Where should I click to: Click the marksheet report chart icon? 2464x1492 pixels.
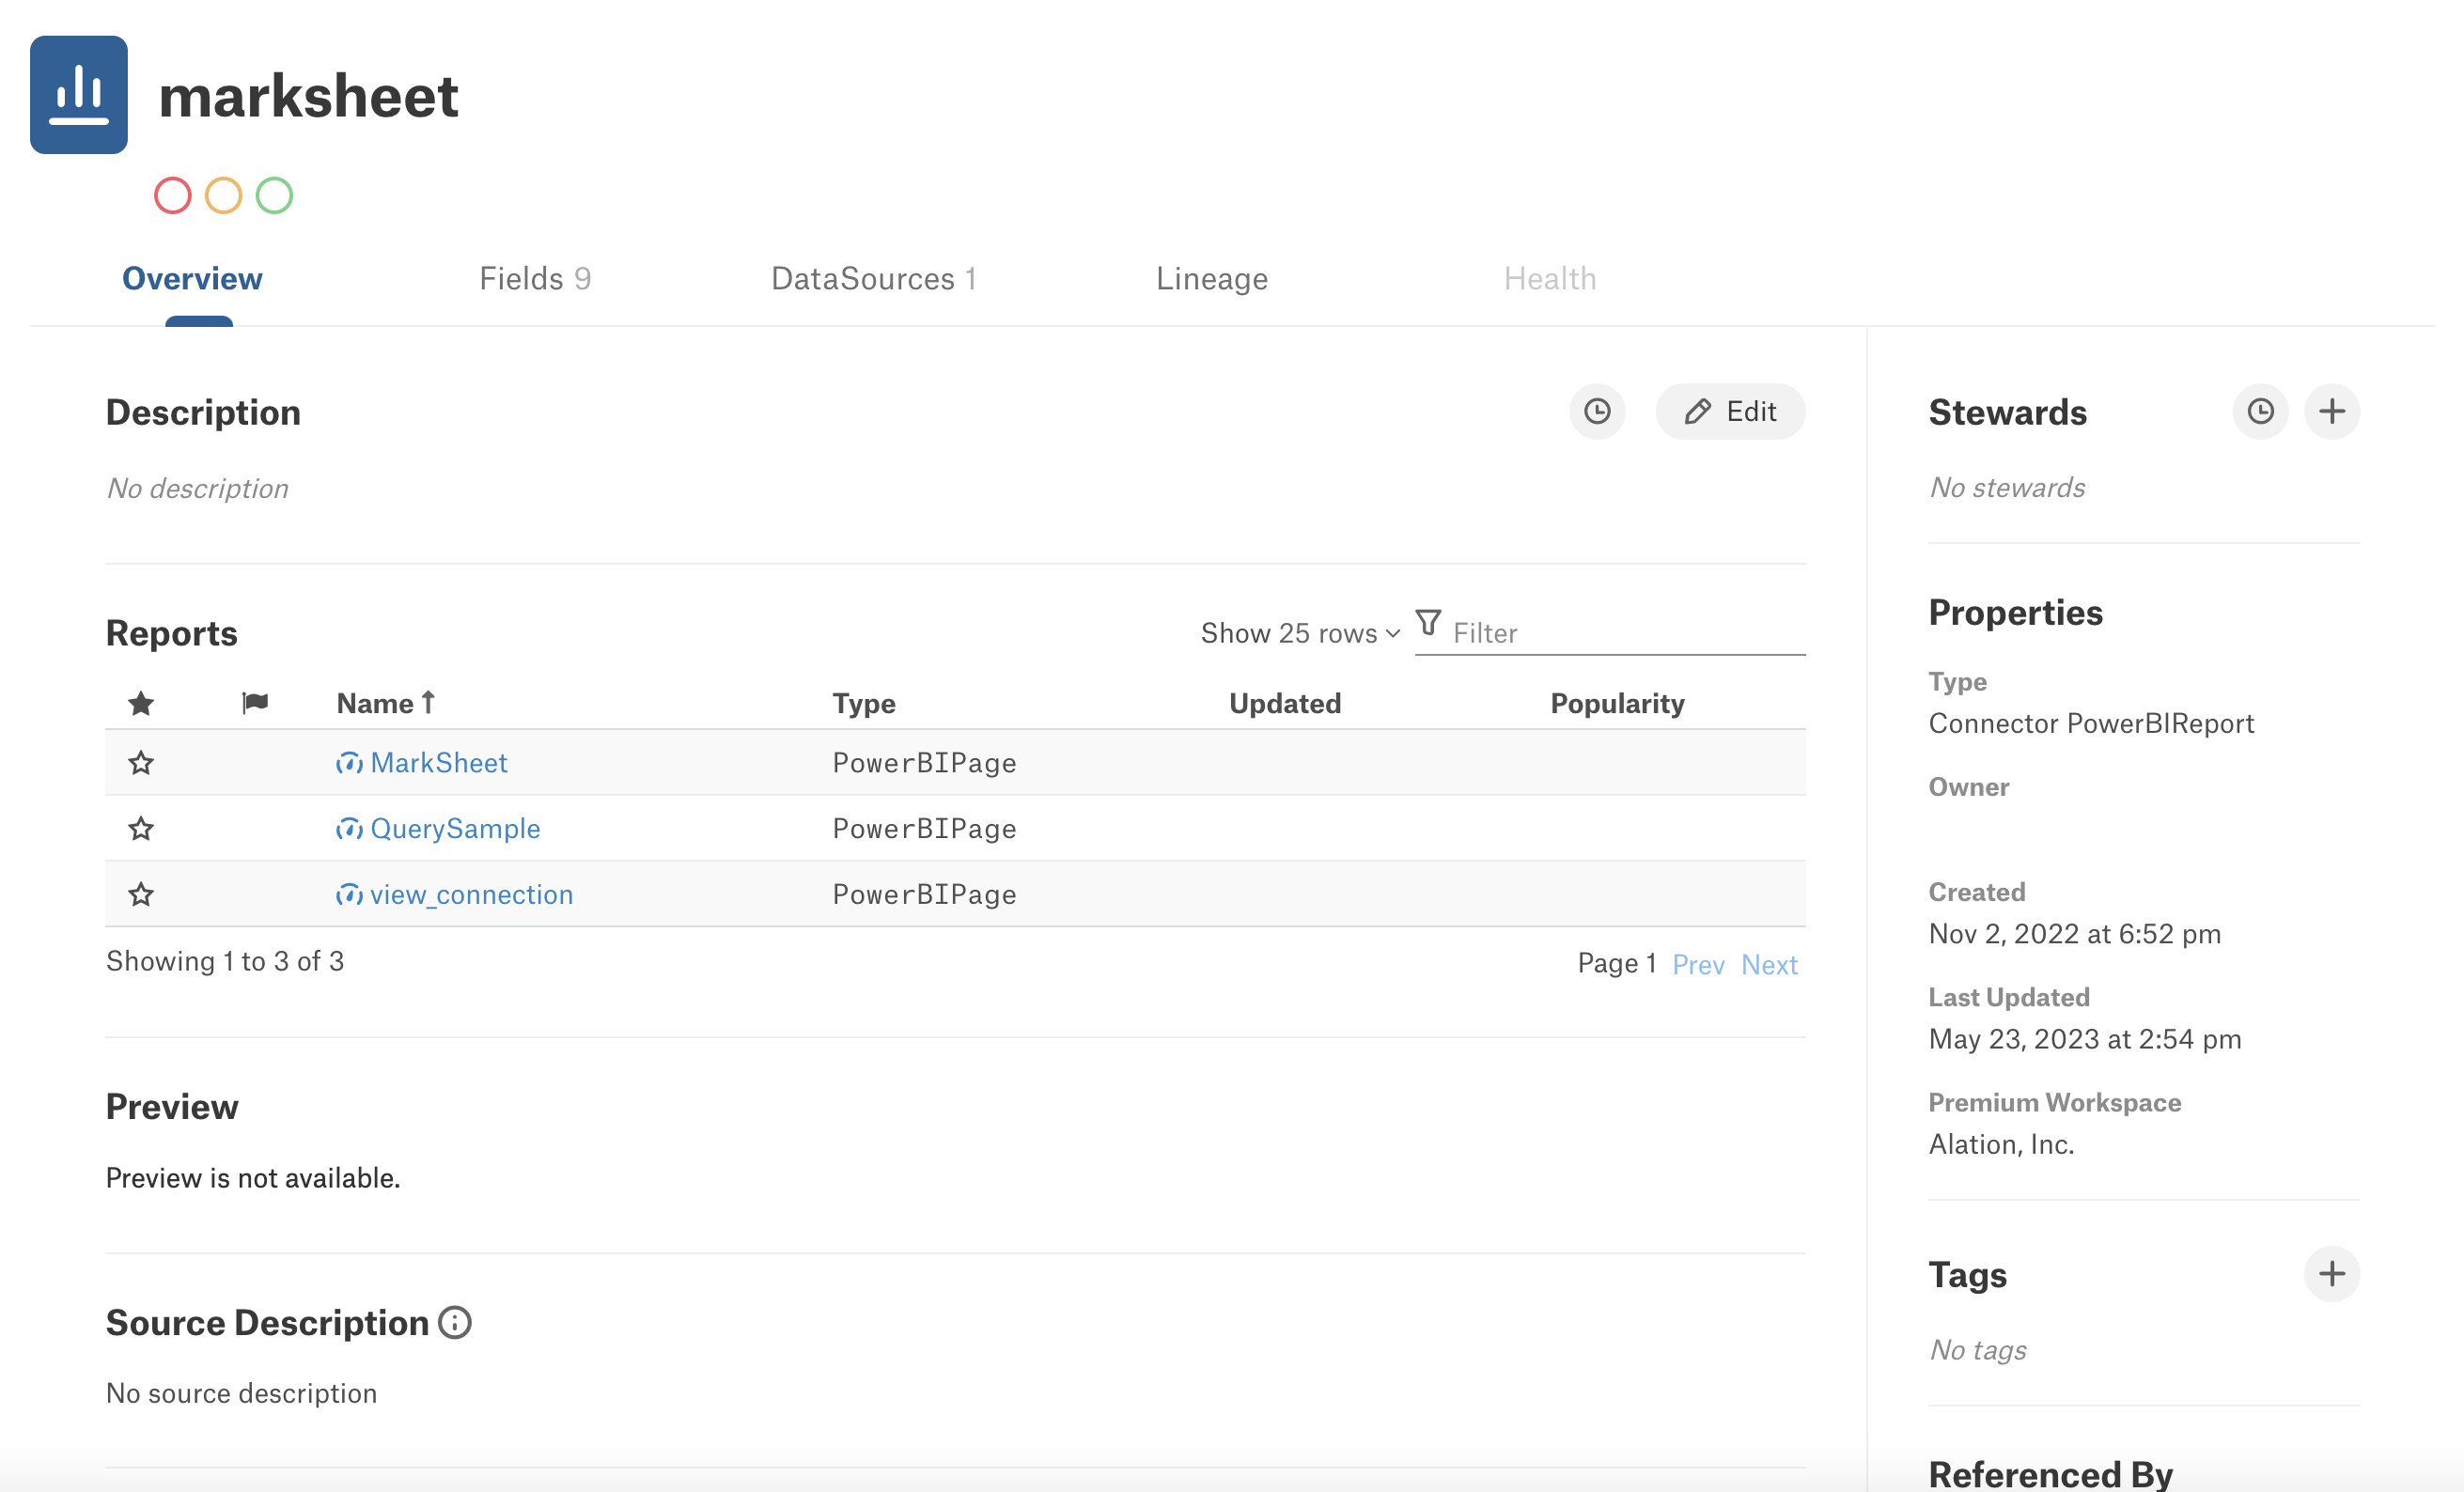79,95
